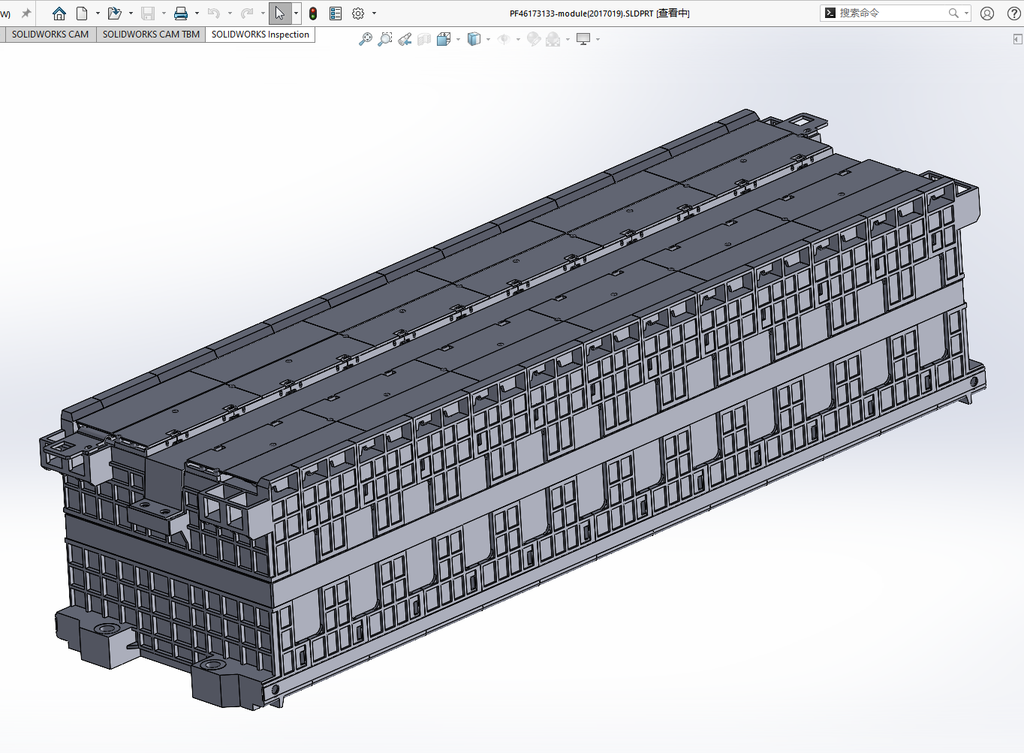Image resolution: width=1024 pixels, height=753 pixels.
Task: Expand the Save dropdown arrow
Action: click(x=163, y=13)
